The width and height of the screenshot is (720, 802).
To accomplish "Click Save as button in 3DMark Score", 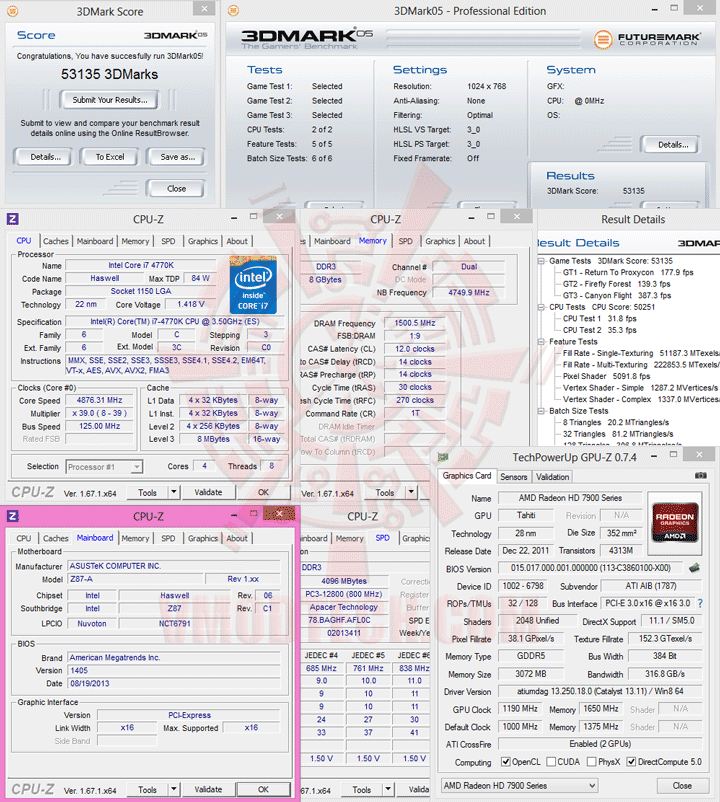I will 177,157.
